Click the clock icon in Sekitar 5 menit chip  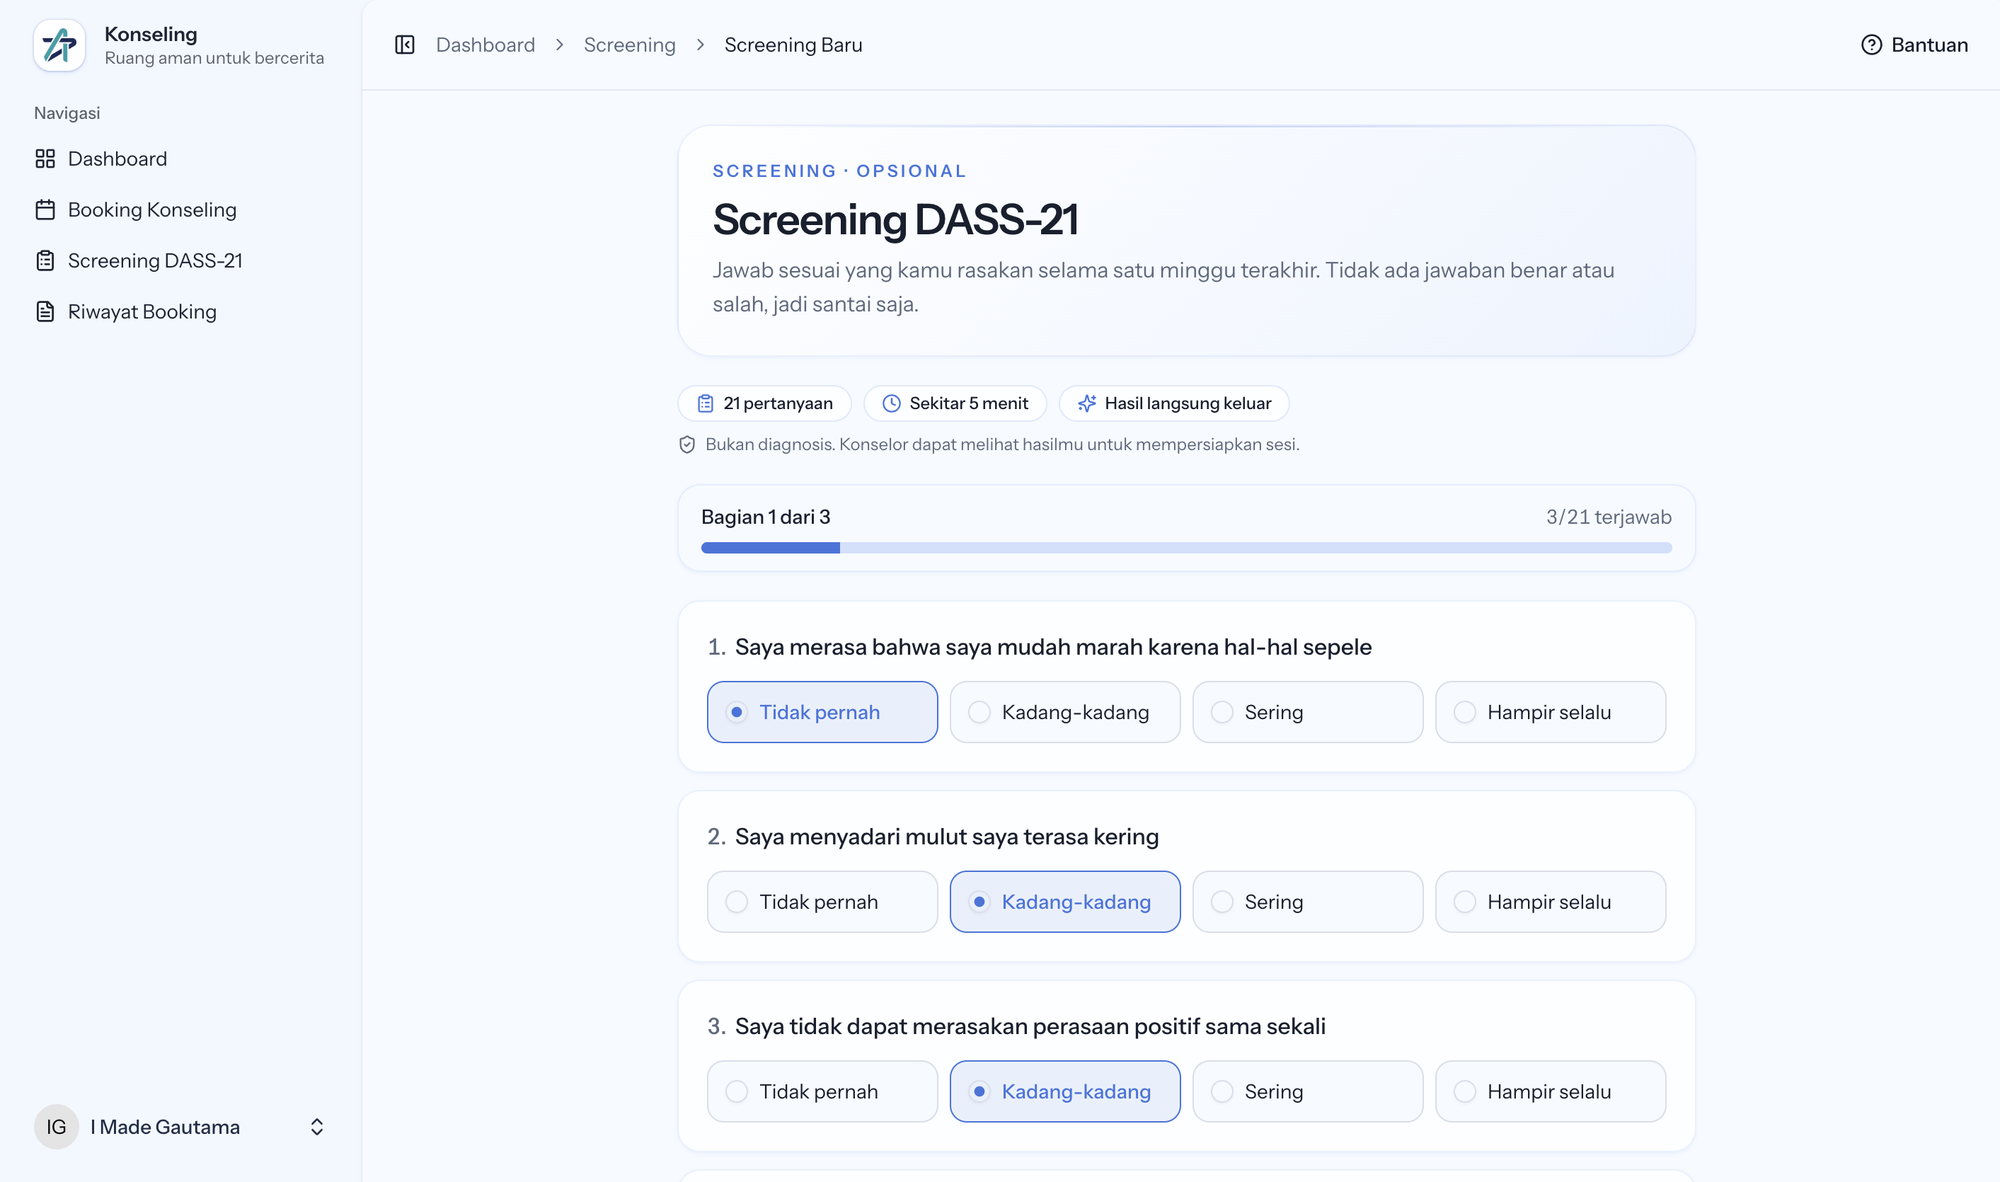(x=891, y=403)
